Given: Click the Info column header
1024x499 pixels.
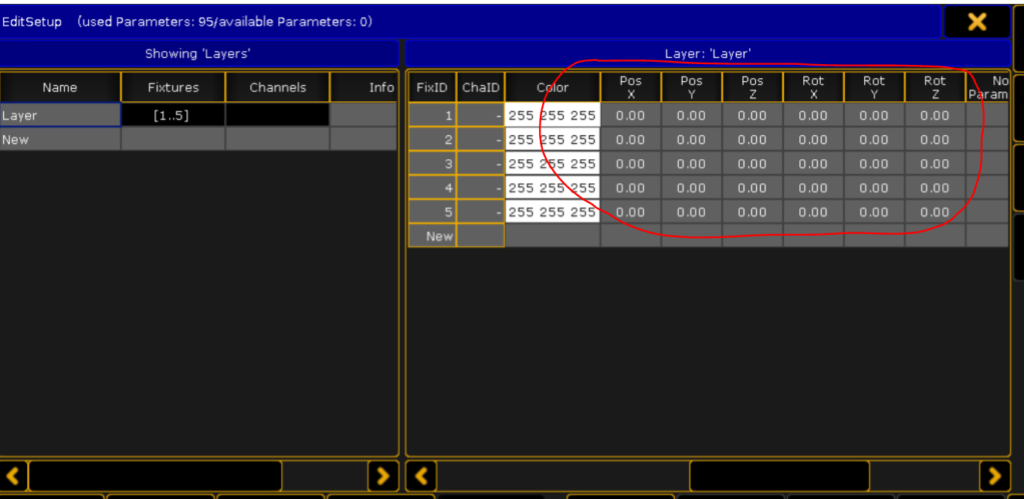Looking at the screenshot, I should pyautogui.click(x=364, y=87).
